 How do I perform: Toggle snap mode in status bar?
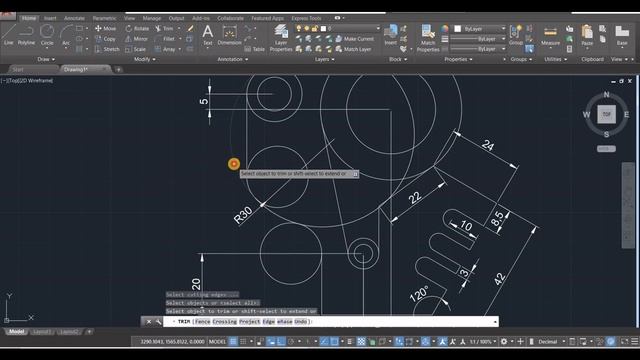243,341
